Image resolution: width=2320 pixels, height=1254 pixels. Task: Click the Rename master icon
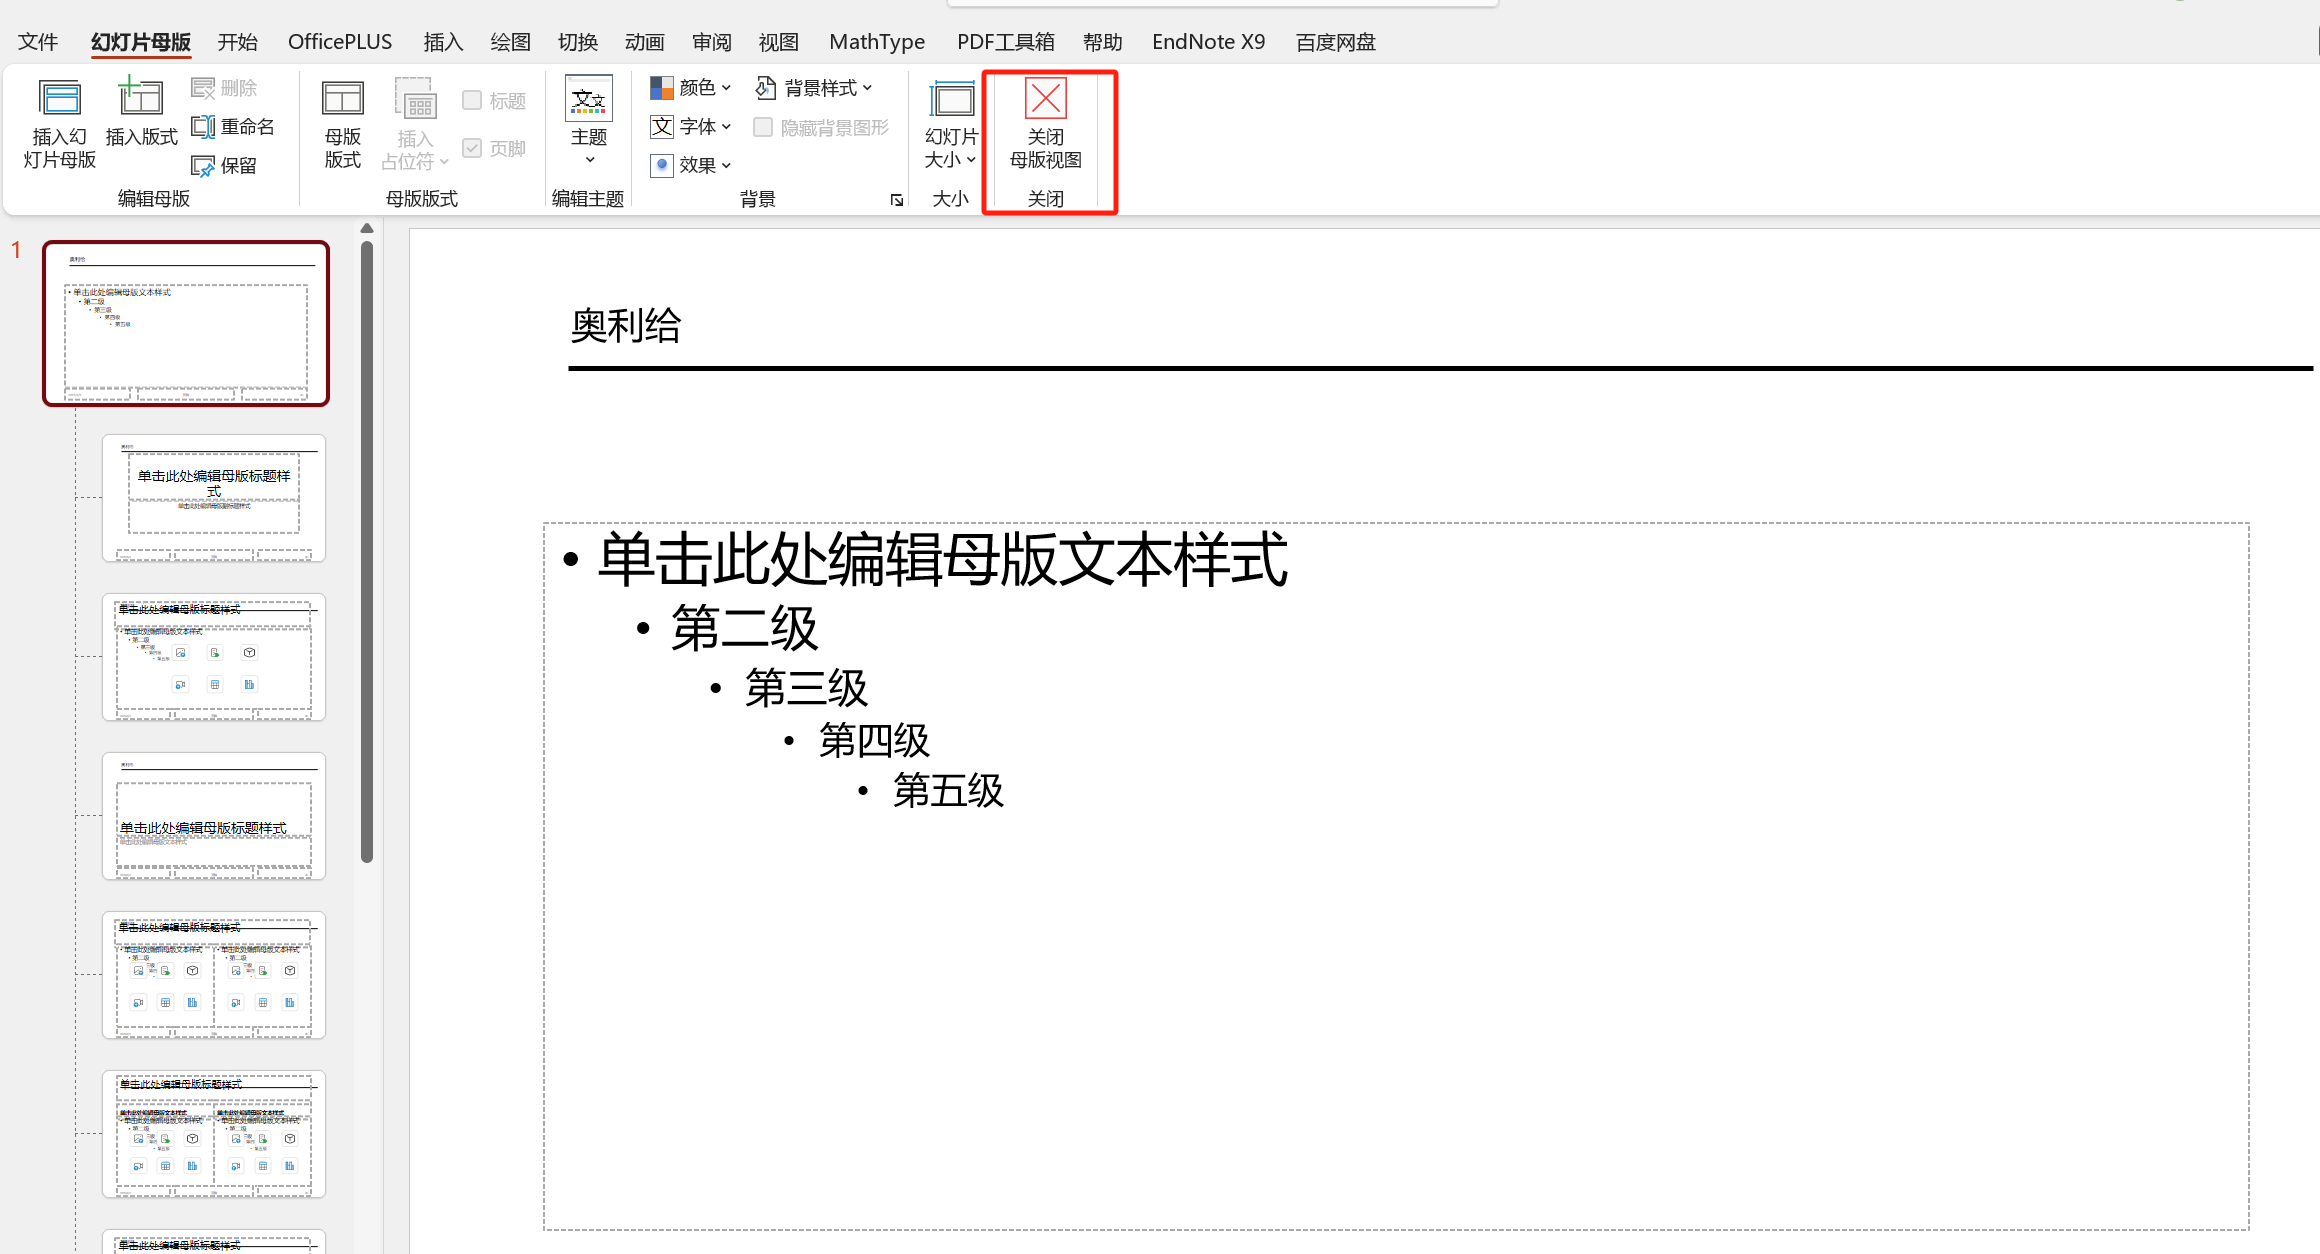(204, 127)
